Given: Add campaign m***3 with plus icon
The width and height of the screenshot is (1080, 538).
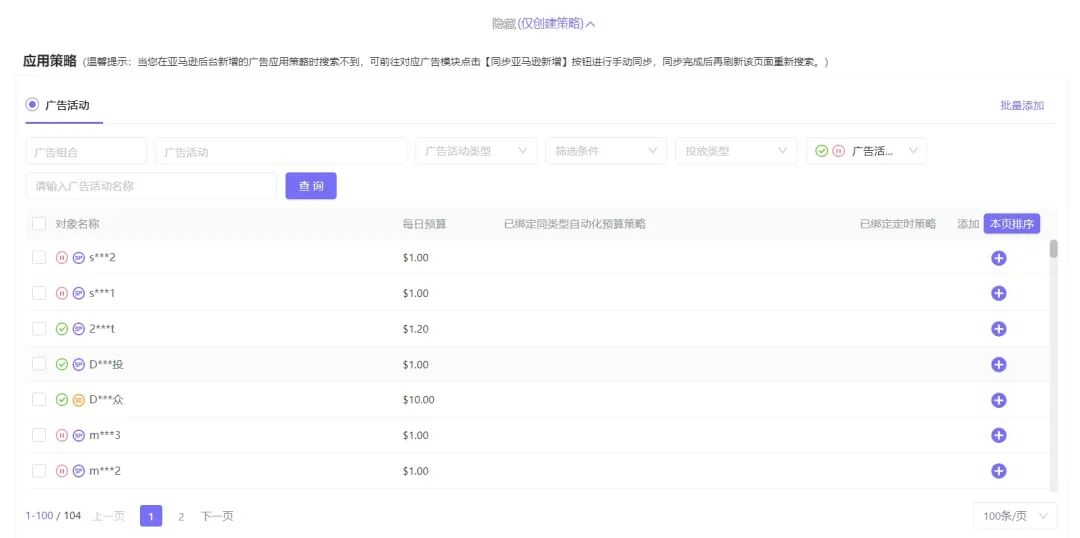Looking at the screenshot, I should pos(998,435).
